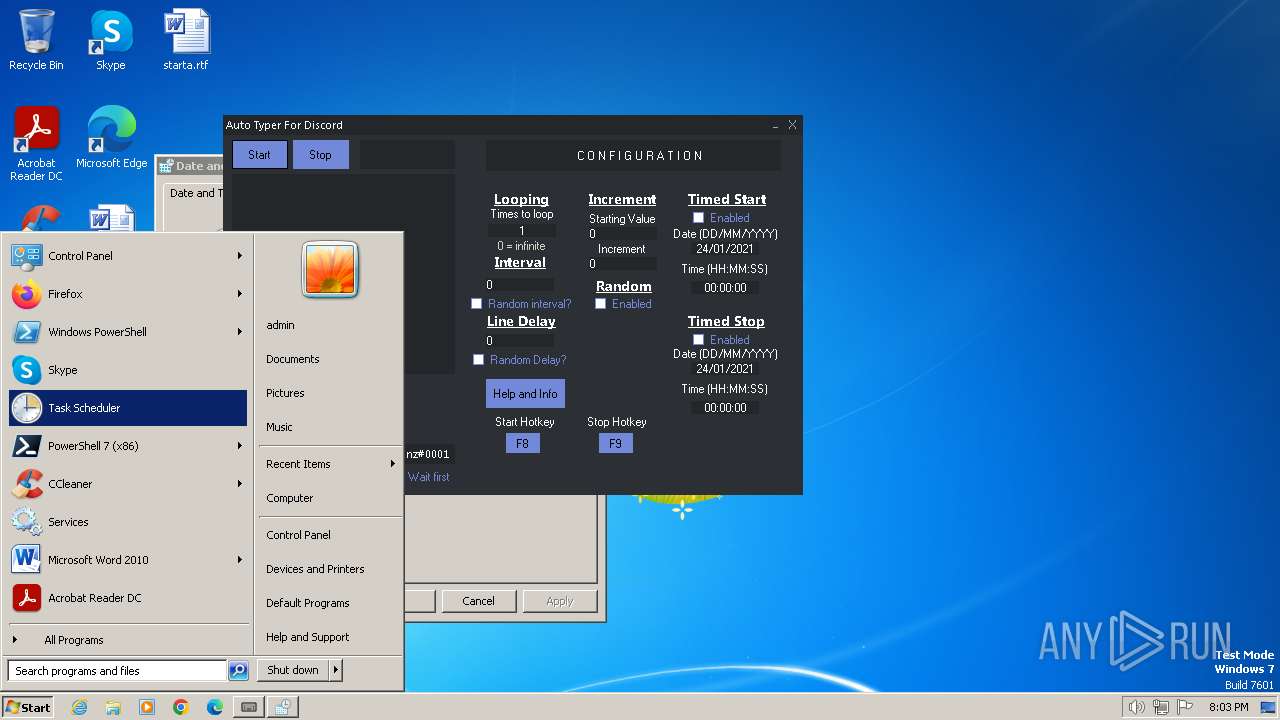Image resolution: width=1280 pixels, height=720 pixels.
Task: Click the volume speaker tray icon
Action: (x=1136, y=707)
